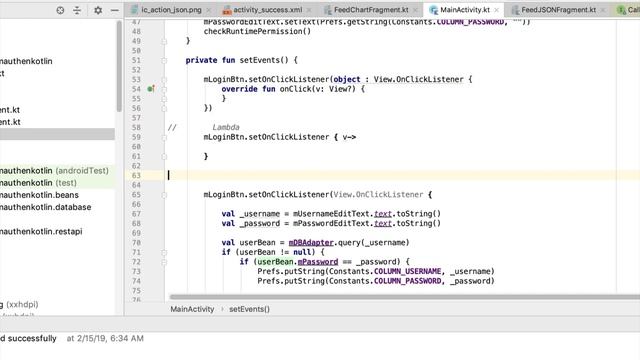This screenshot has width=640, height=360.
Task: Close the ic_action_json.png tab
Action: click(209, 10)
